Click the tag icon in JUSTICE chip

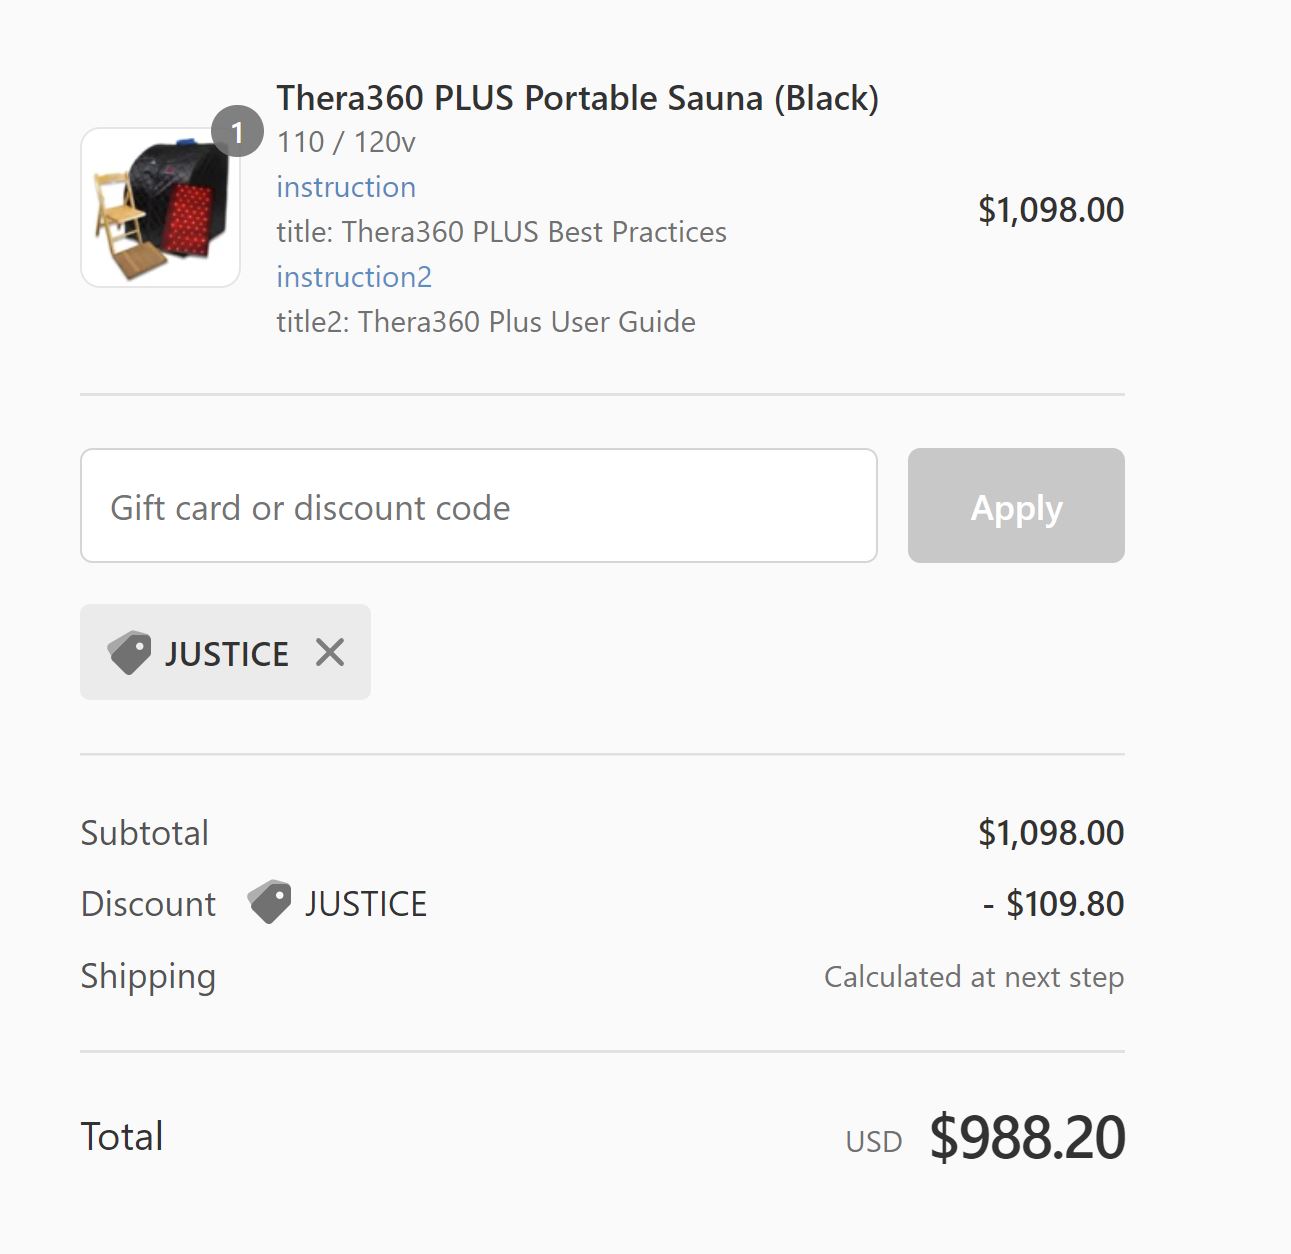(129, 652)
